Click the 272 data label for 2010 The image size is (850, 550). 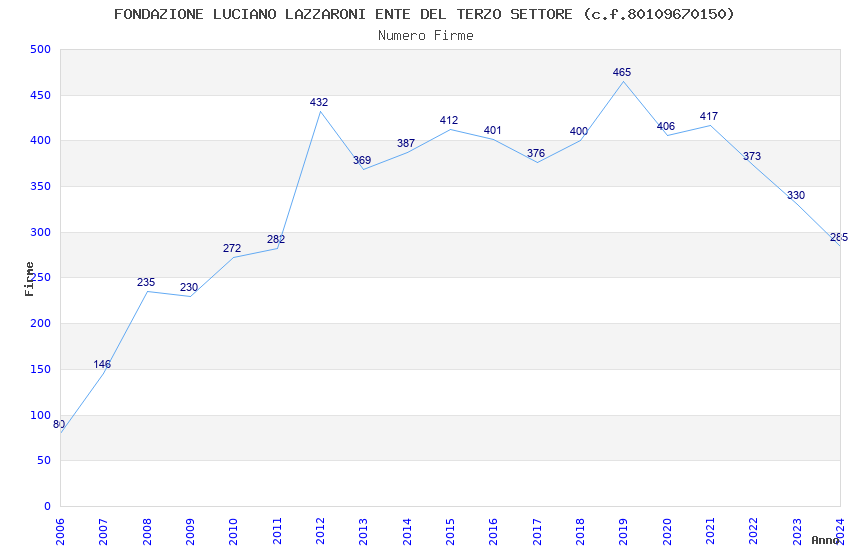tap(232, 248)
